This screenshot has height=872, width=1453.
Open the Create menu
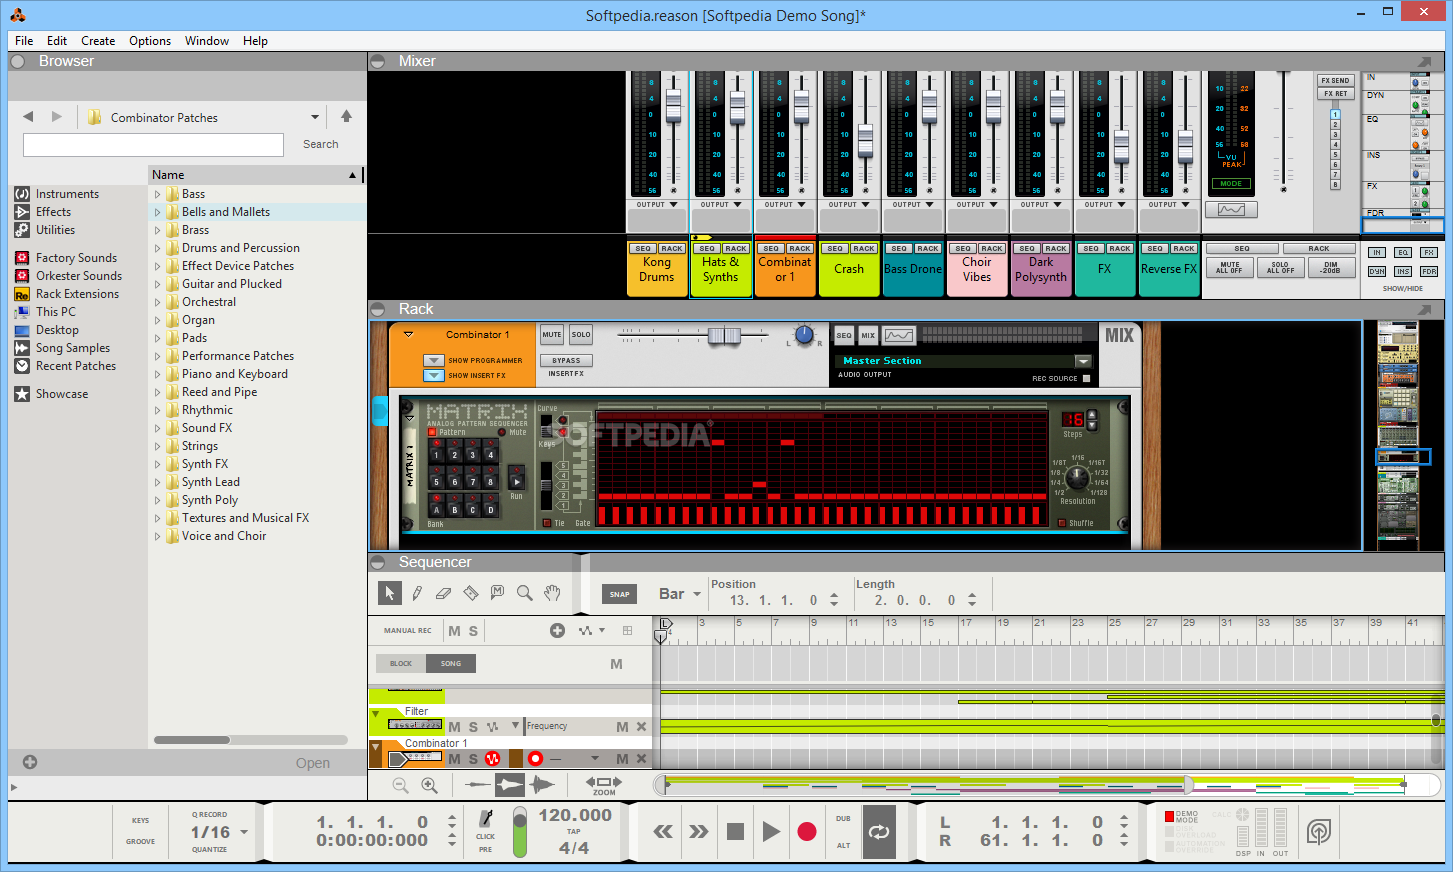click(98, 41)
